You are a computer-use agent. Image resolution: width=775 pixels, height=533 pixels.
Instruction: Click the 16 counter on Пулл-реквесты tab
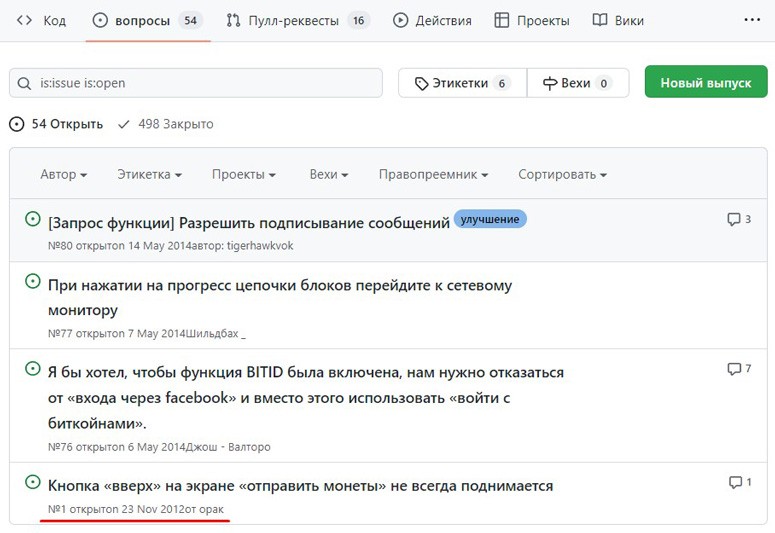click(x=358, y=20)
